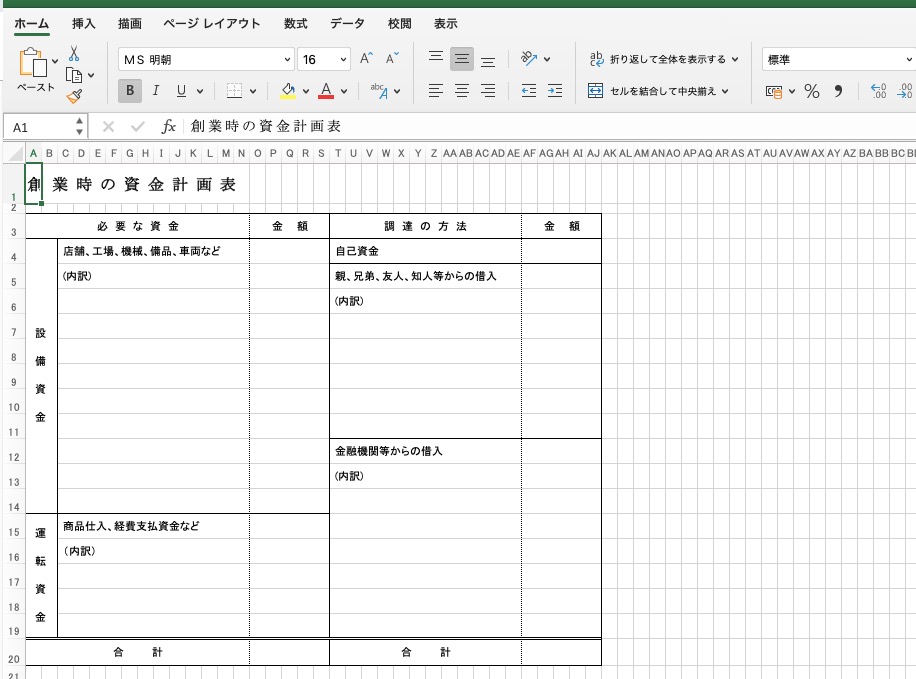The width and height of the screenshot is (916, 679).
Task: Open the font name dropdown
Action: pos(289,59)
